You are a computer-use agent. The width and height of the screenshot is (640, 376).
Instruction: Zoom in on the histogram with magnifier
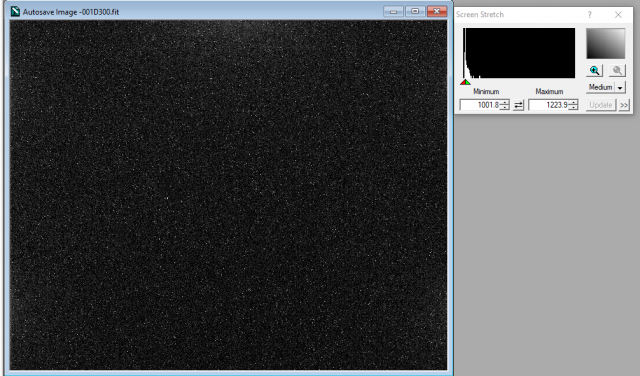pos(594,71)
